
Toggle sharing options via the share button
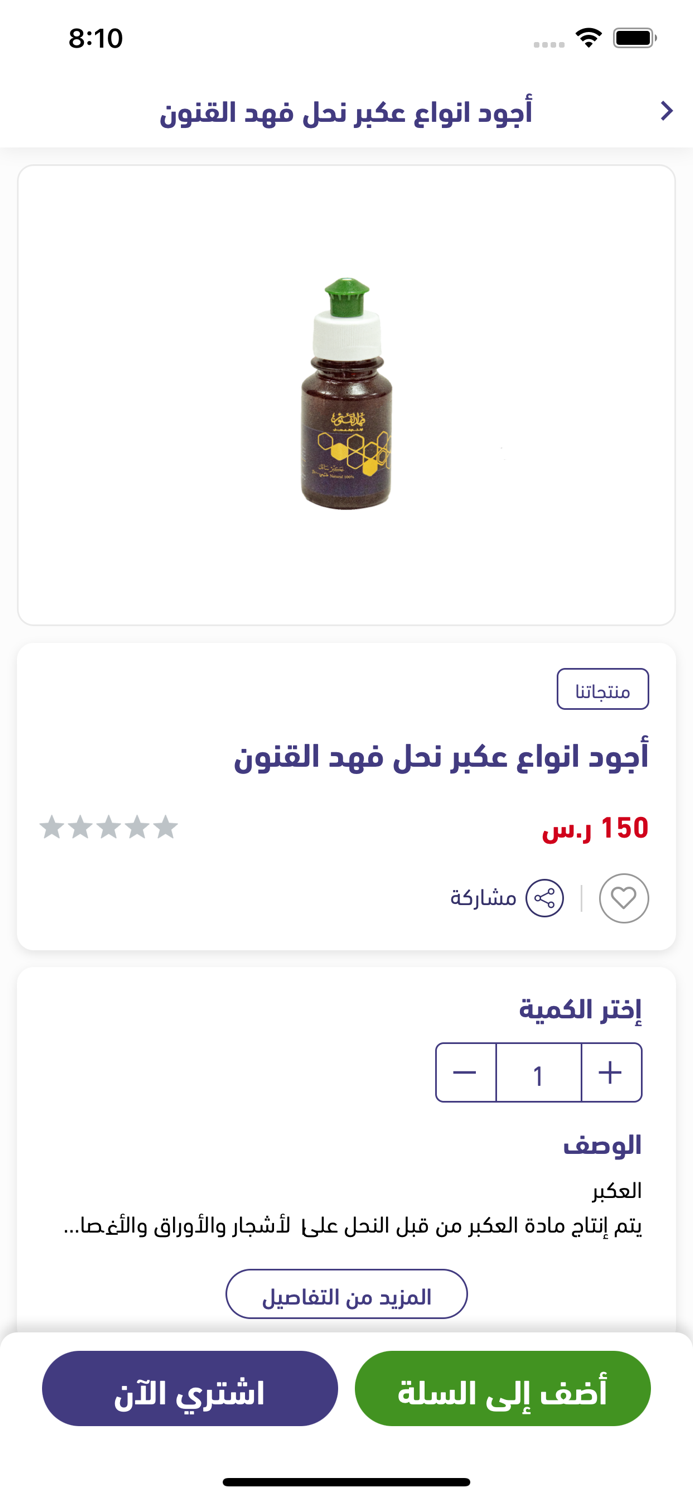click(545, 898)
